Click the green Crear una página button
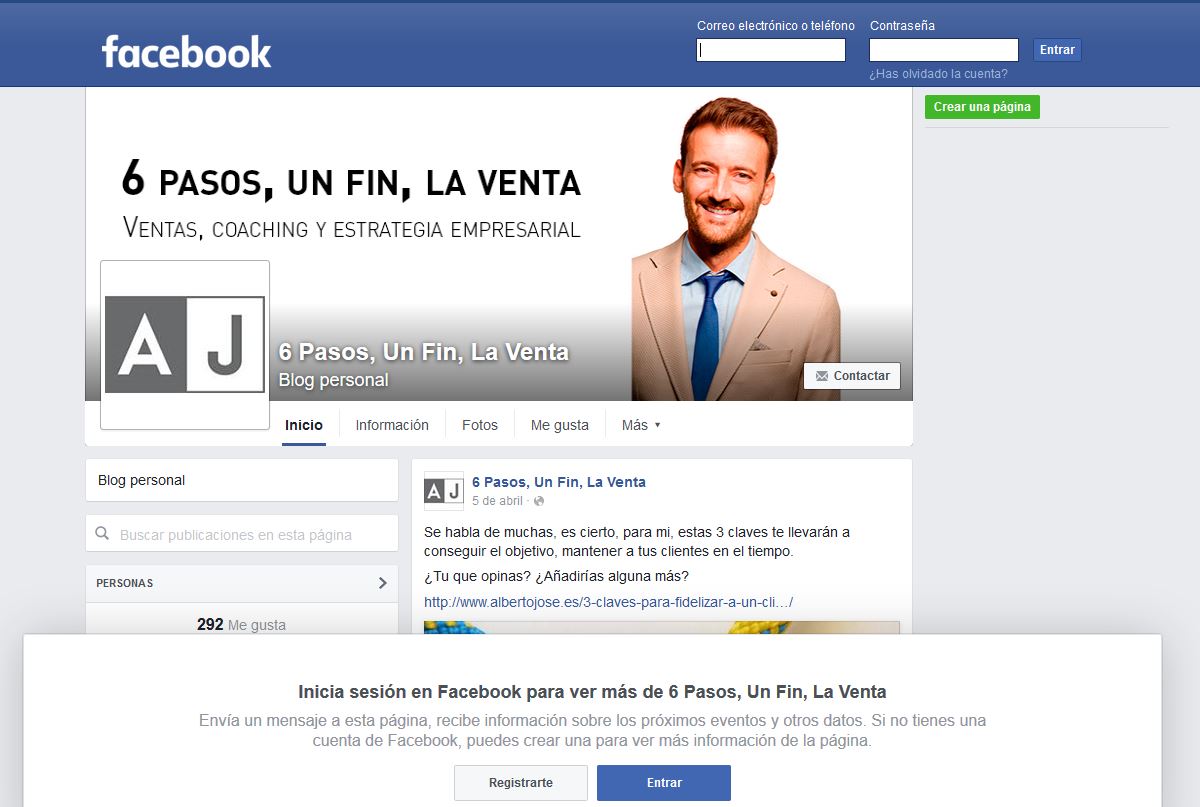Image resolution: width=1200 pixels, height=807 pixels. tap(982, 107)
